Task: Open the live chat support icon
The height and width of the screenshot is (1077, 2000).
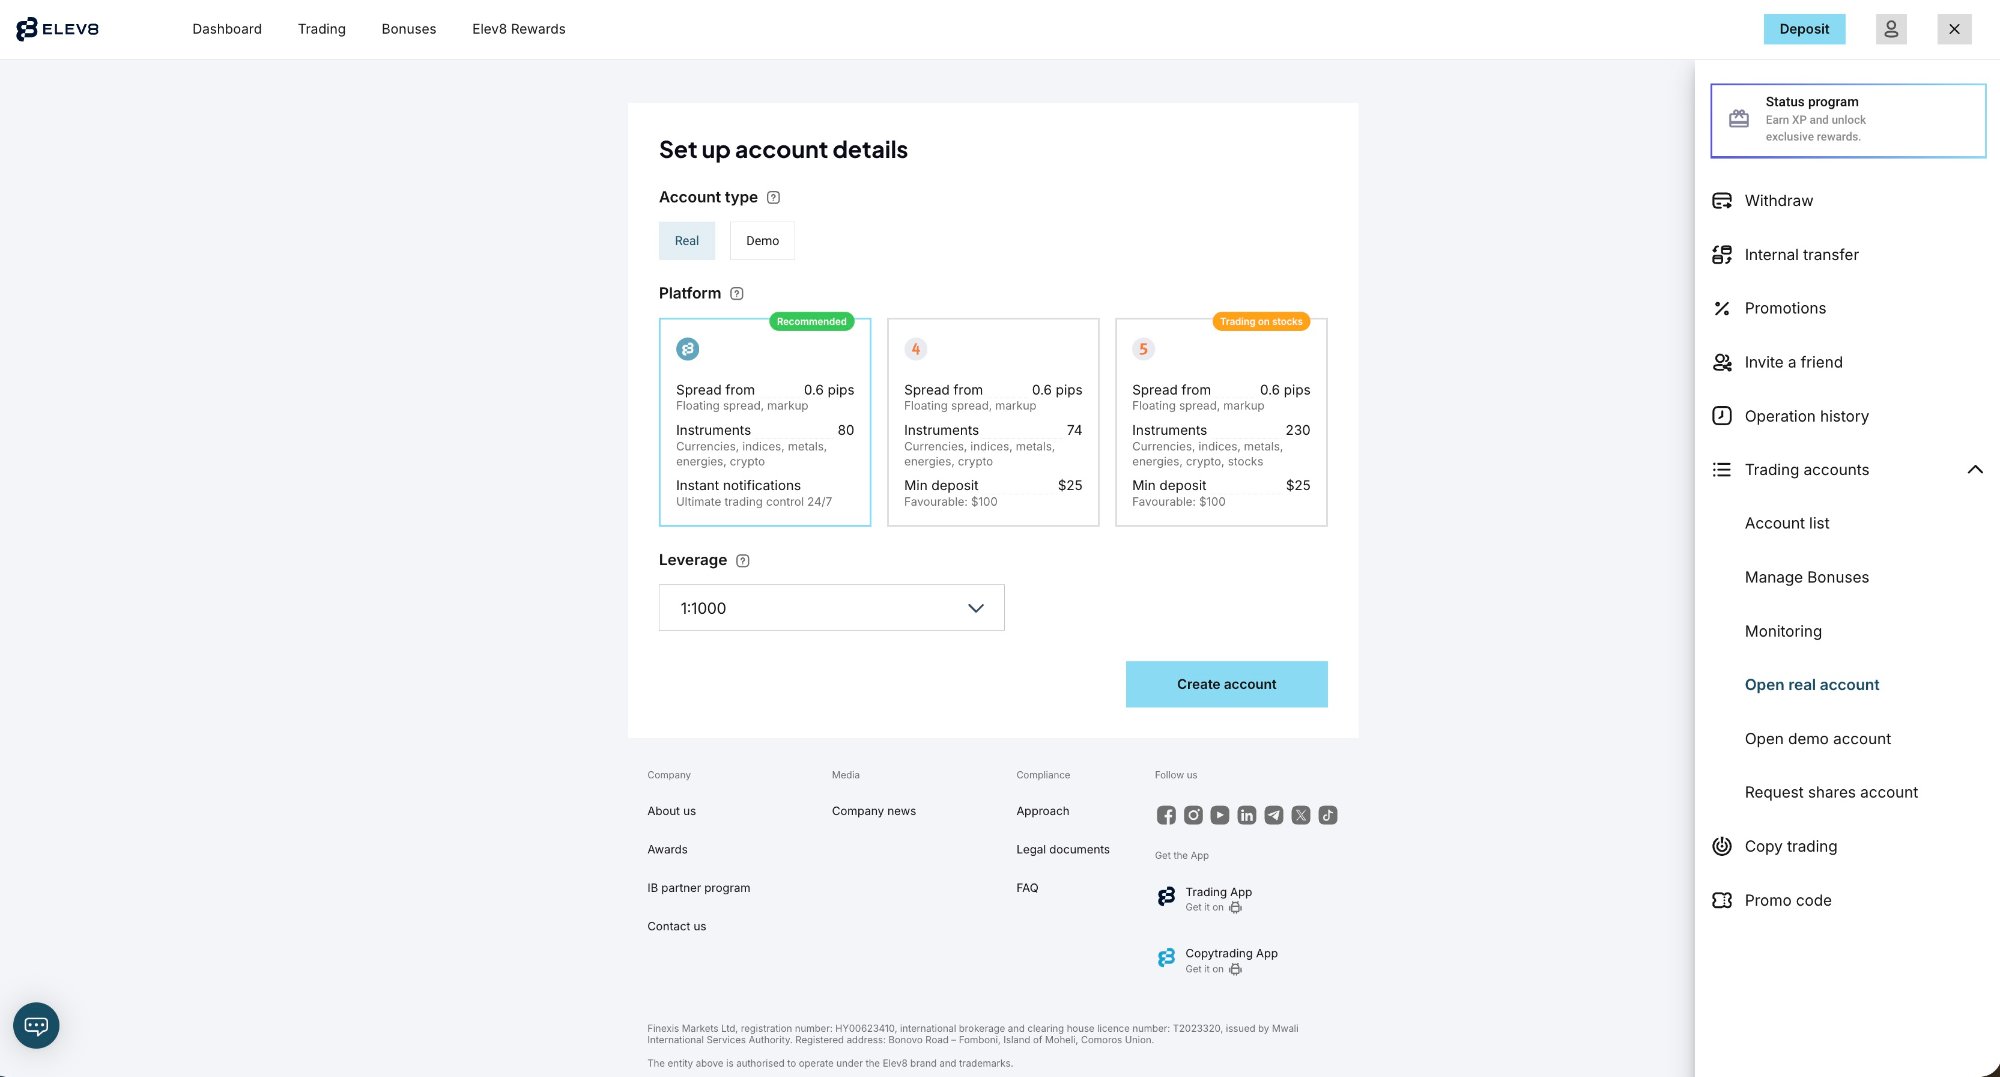Action: pos(36,1025)
